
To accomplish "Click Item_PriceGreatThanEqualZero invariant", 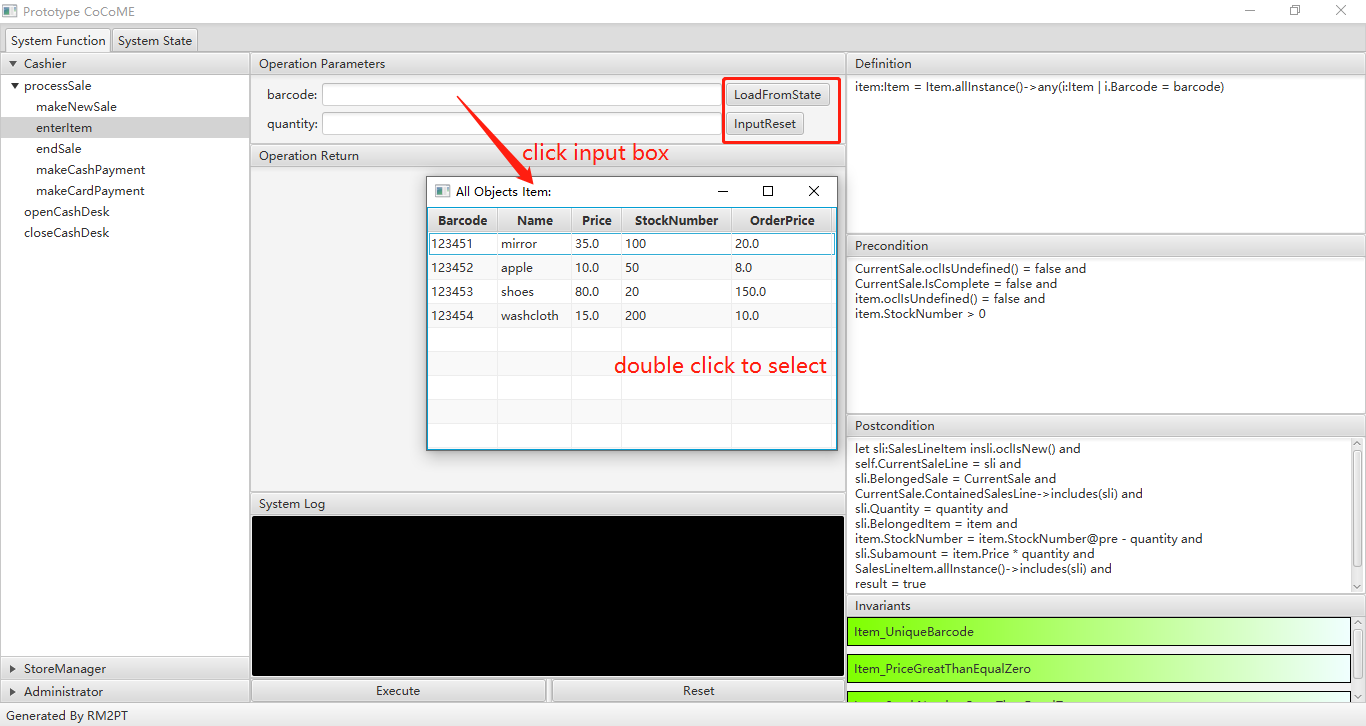I will click(1099, 668).
